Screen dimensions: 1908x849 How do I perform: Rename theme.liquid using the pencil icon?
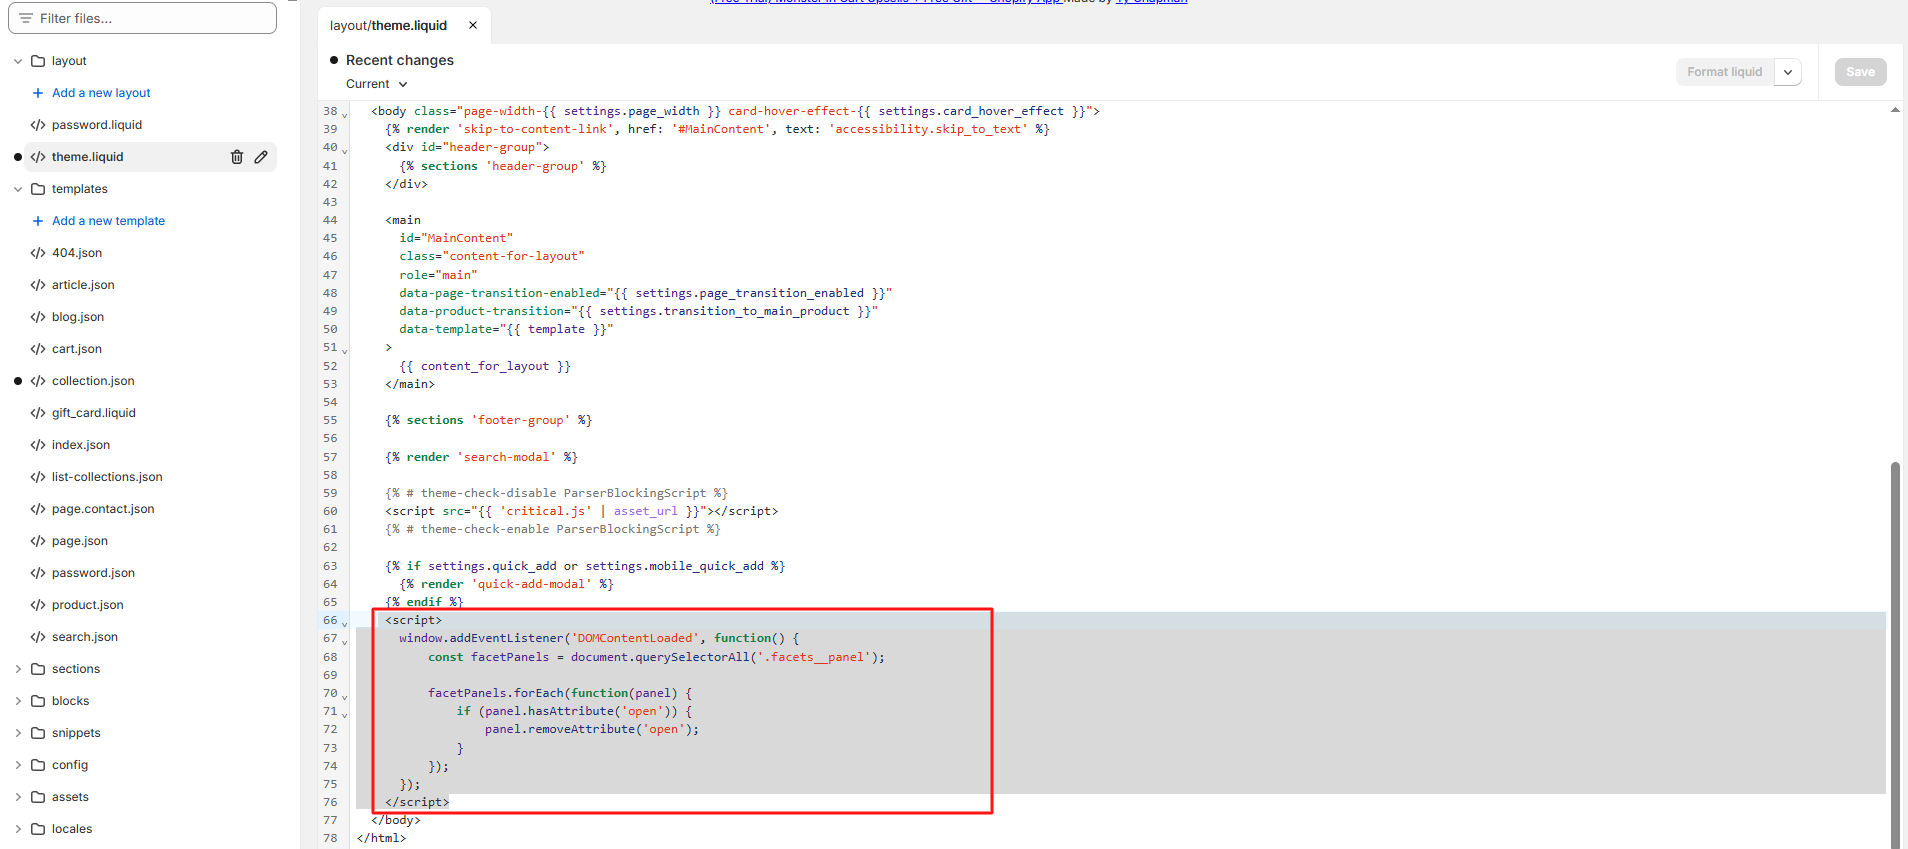(261, 157)
